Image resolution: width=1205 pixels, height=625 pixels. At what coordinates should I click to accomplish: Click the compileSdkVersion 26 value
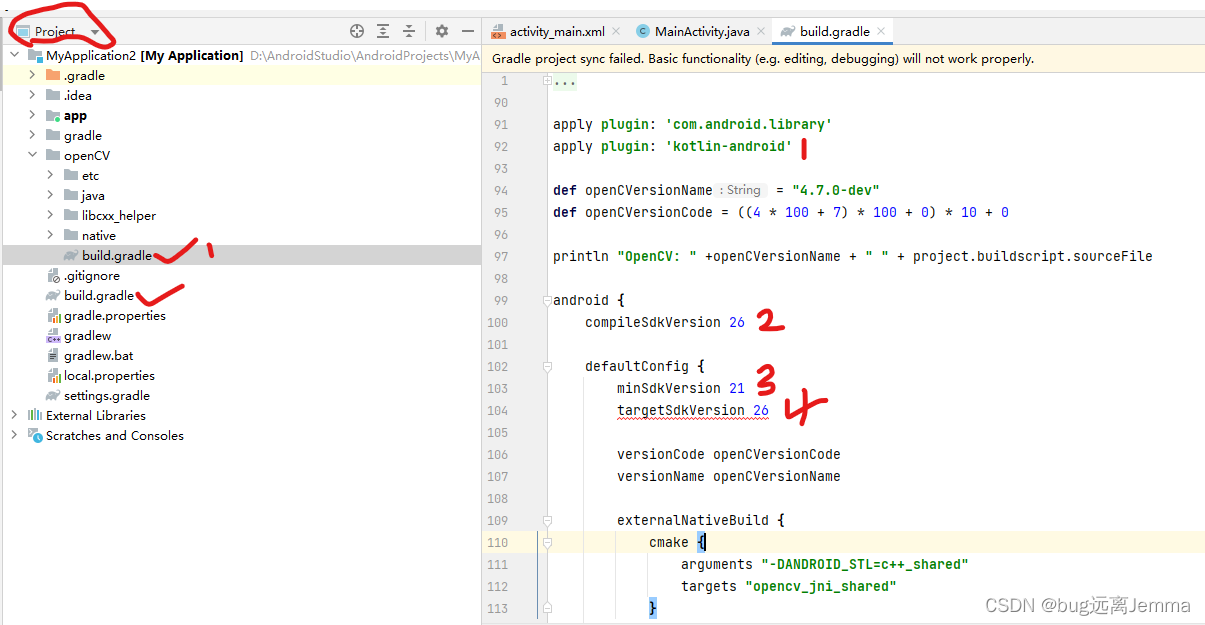pos(737,322)
